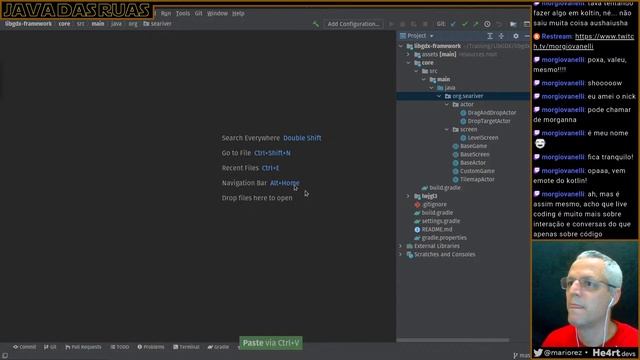This screenshot has height=360, width=640.
Task: Open the Gradle tool window tab
Action: [x=218, y=347]
